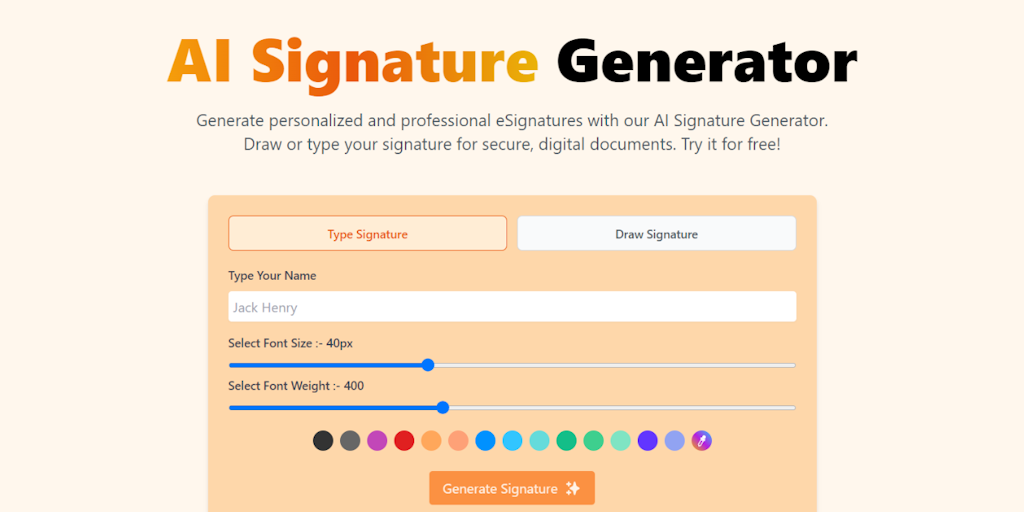Viewport: 1024px width, 512px height.
Task: Click the font size slider handle
Action: coord(428,365)
